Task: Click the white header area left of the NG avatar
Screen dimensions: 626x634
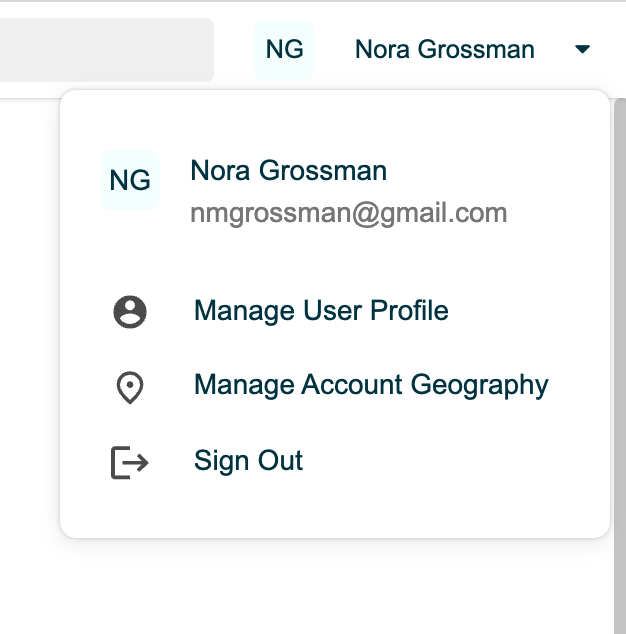Action: tap(234, 50)
